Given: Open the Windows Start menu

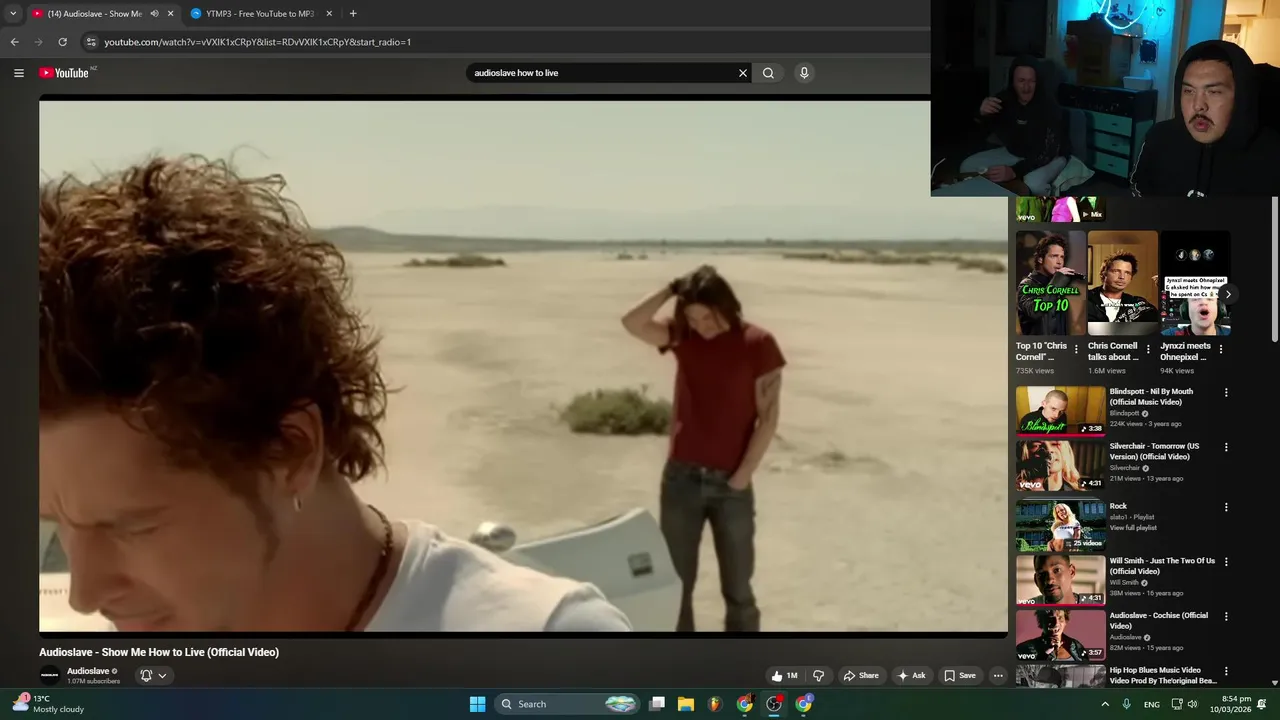Looking at the screenshot, I should (x=478, y=704).
